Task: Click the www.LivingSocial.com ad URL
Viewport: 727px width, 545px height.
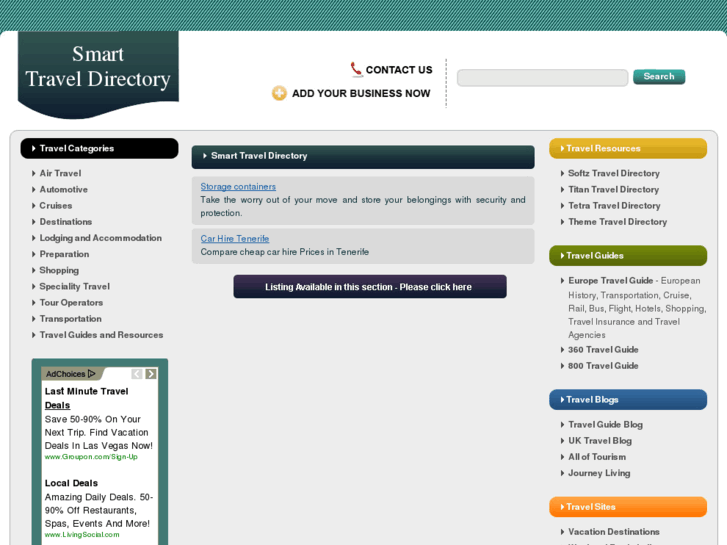Action: tap(82, 535)
